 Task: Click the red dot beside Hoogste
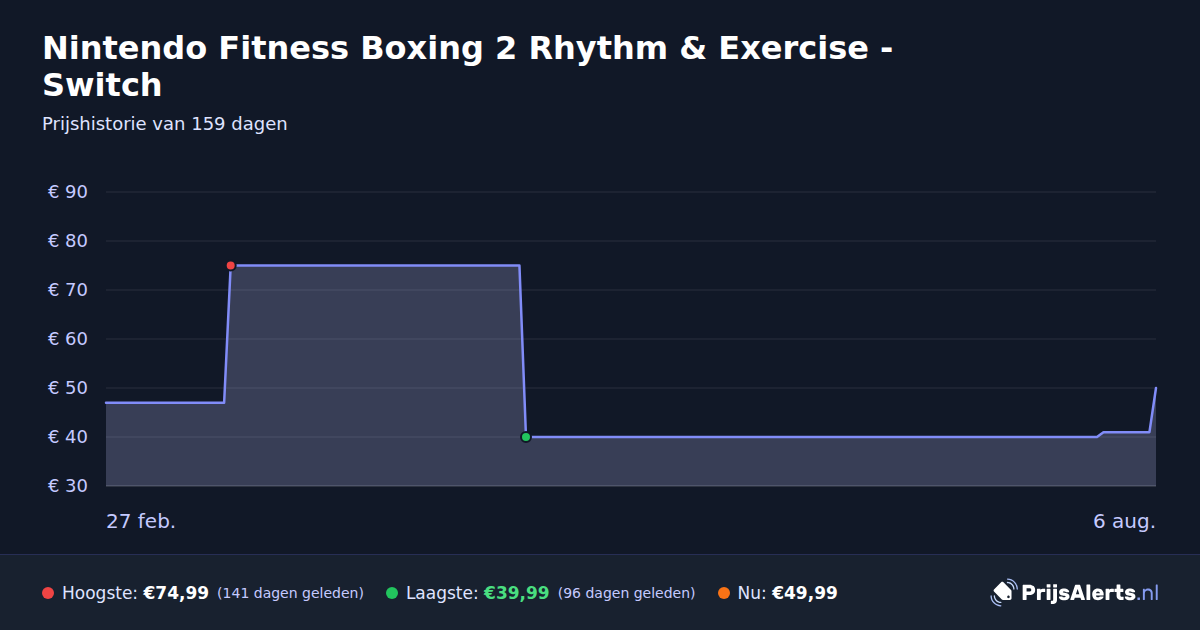48,593
